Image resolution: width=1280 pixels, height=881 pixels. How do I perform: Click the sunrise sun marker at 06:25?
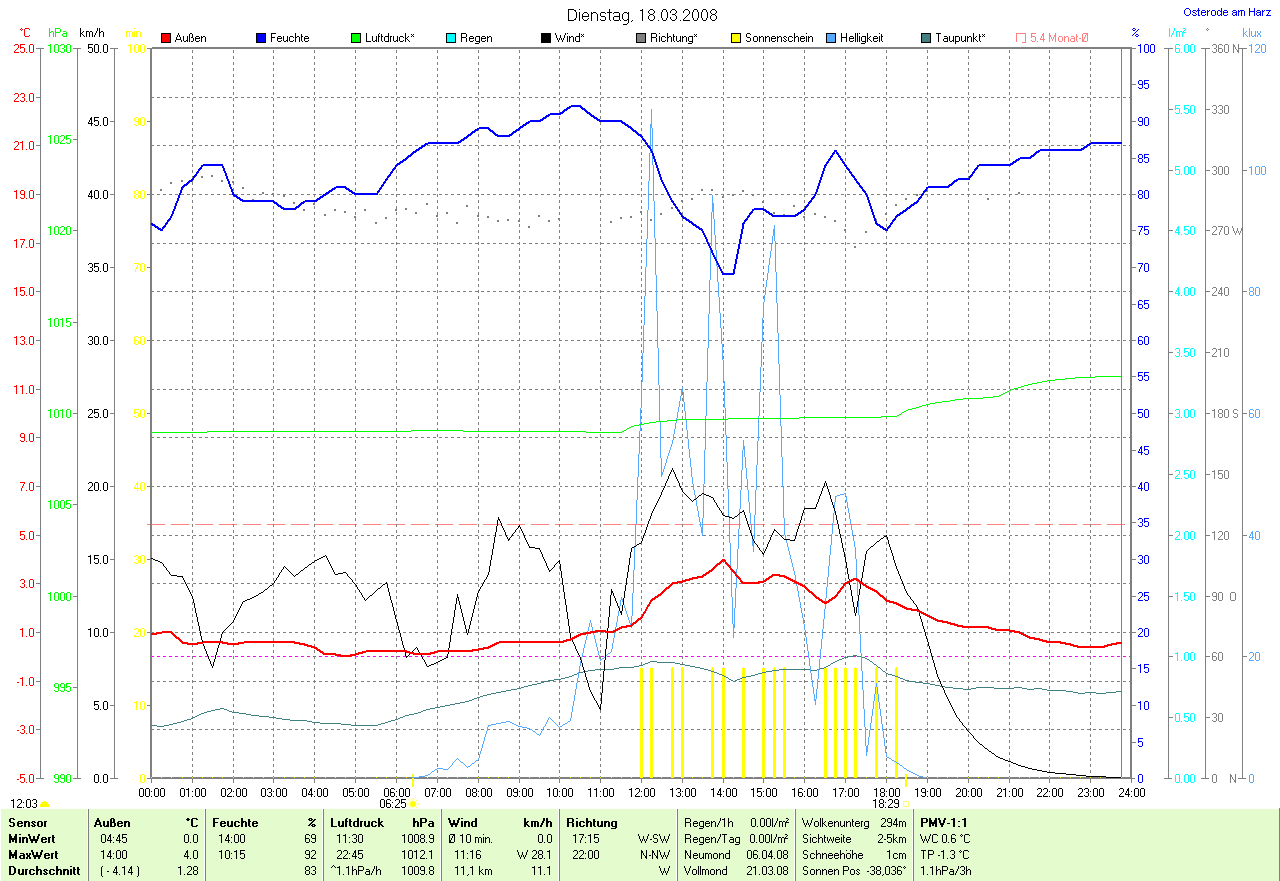[413, 803]
